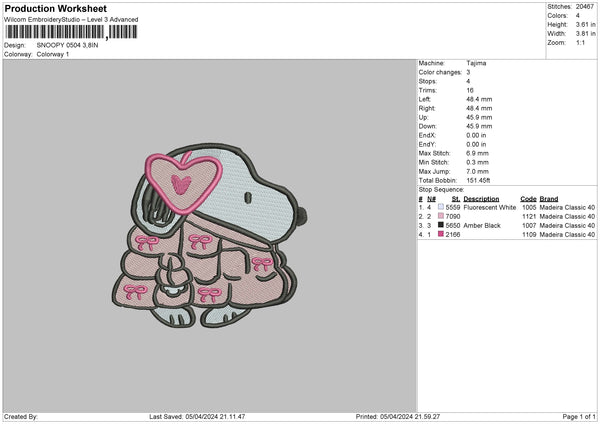
Task: Click the 'Description' column header
Action: click(x=481, y=199)
